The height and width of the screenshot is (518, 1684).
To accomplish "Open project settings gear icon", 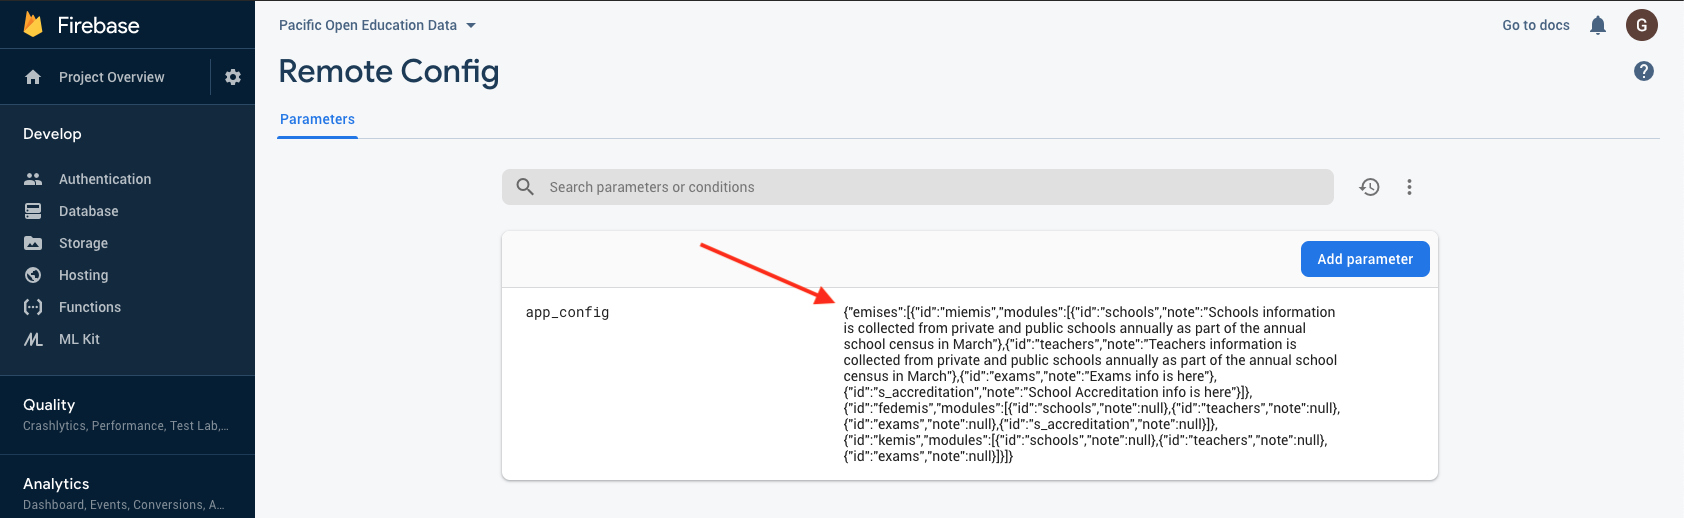I will tap(233, 77).
